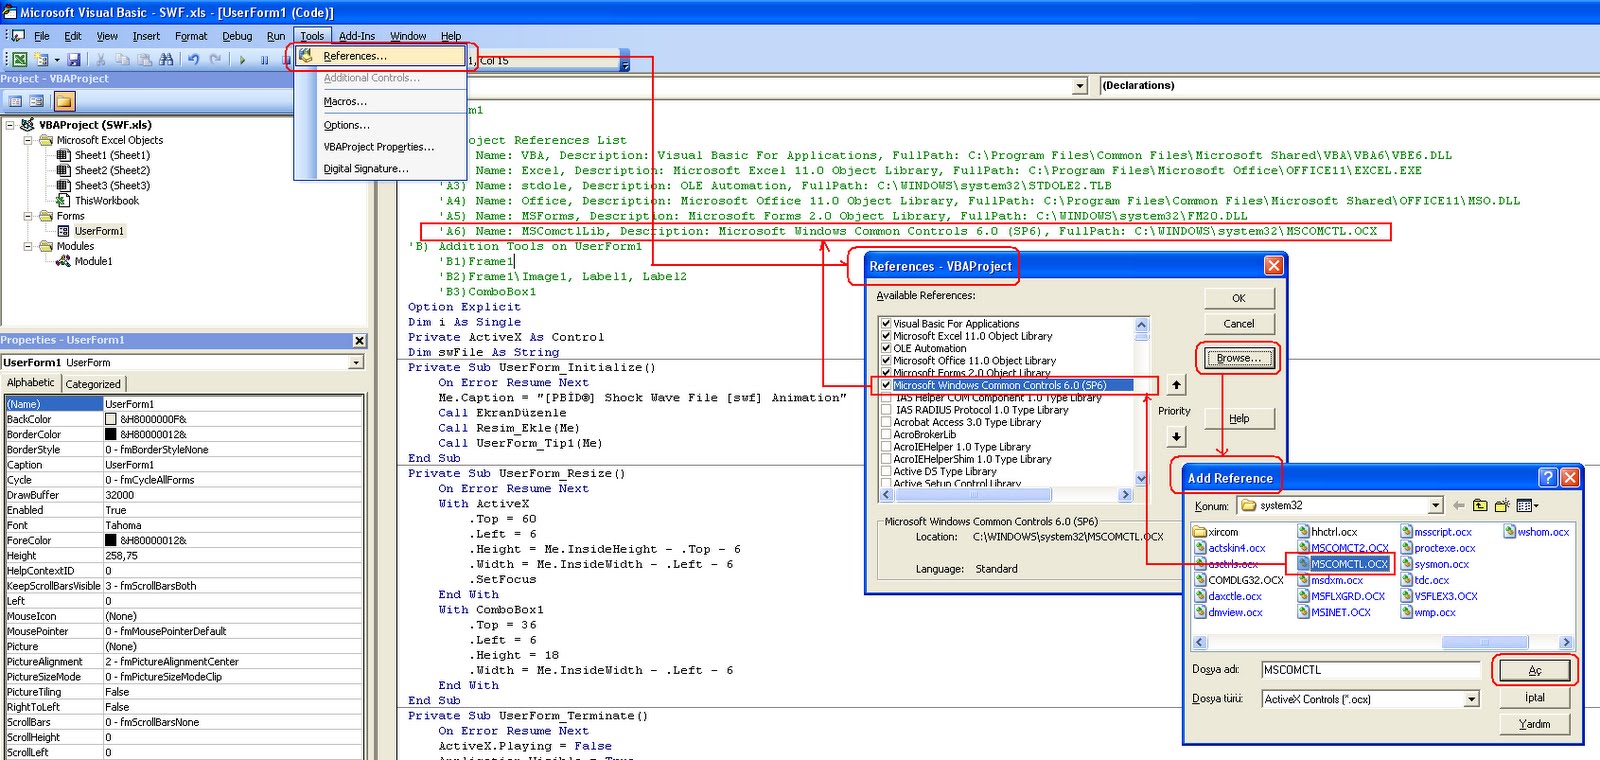Select the xircom folder in file list
This screenshot has height=760, width=1600.
[x=1217, y=532]
